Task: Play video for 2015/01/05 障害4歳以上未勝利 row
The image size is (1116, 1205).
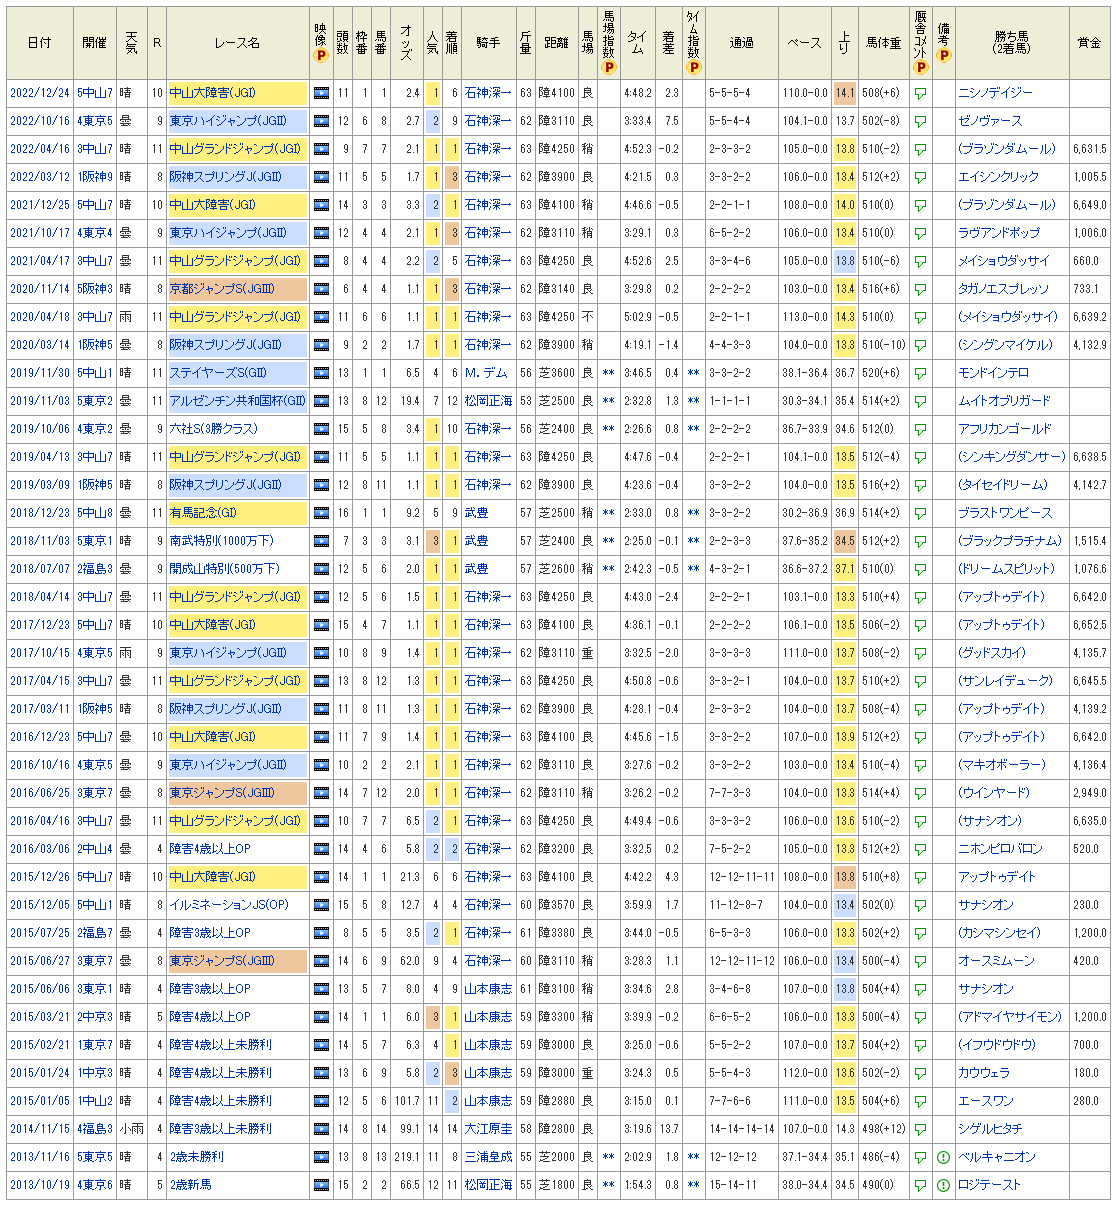Action: tap(321, 1101)
